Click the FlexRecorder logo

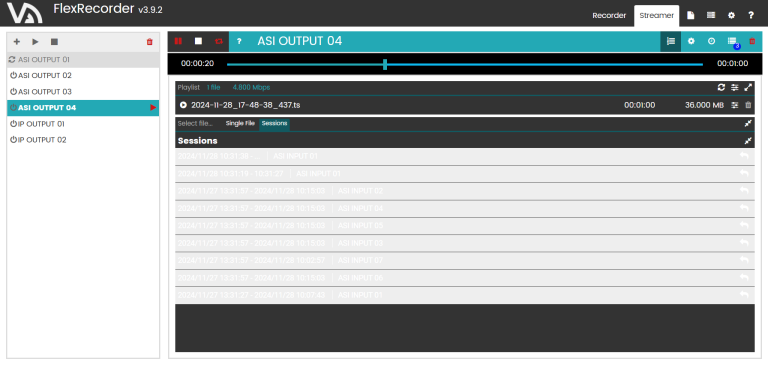click(x=24, y=13)
